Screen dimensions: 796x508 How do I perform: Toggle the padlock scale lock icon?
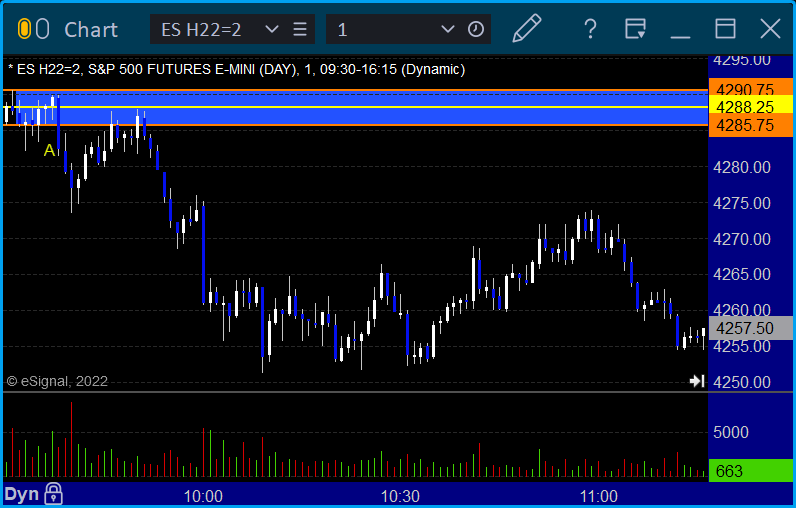(x=53, y=493)
